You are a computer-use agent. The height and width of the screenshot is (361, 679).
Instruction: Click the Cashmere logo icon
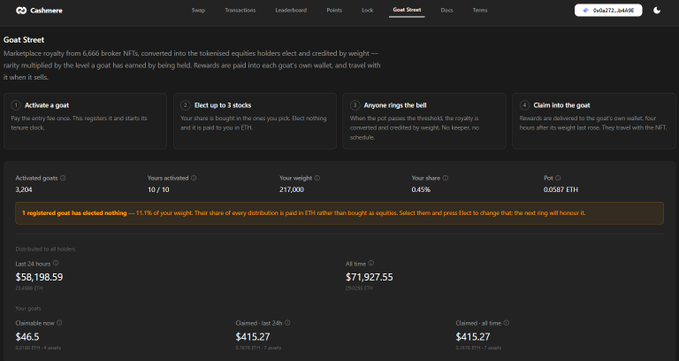pyautogui.click(x=21, y=10)
